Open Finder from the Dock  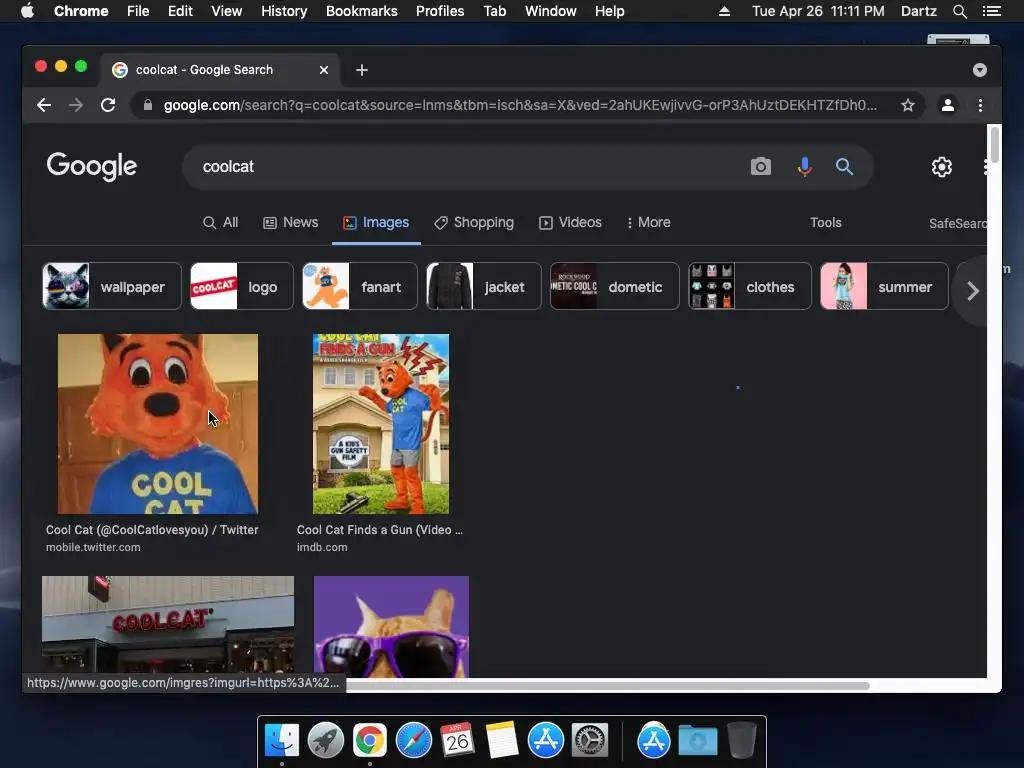click(282, 740)
